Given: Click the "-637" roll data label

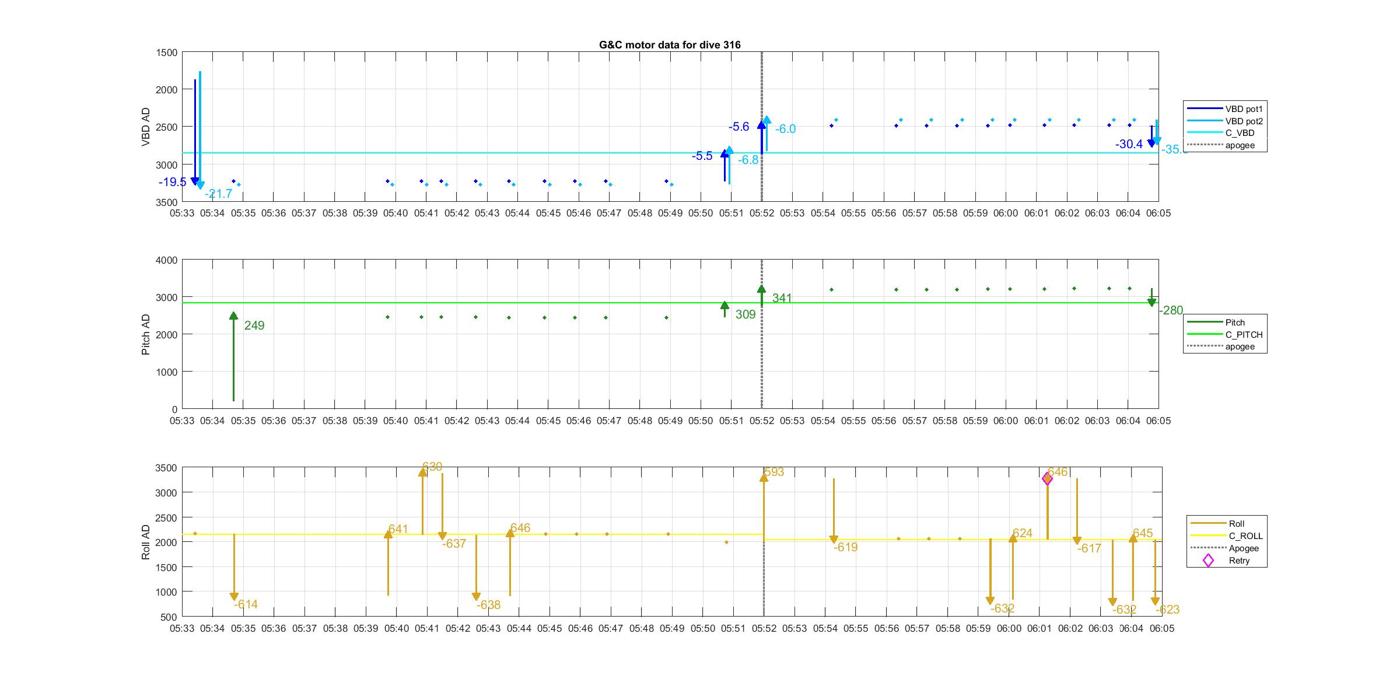Looking at the screenshot, I should (454, 544).
